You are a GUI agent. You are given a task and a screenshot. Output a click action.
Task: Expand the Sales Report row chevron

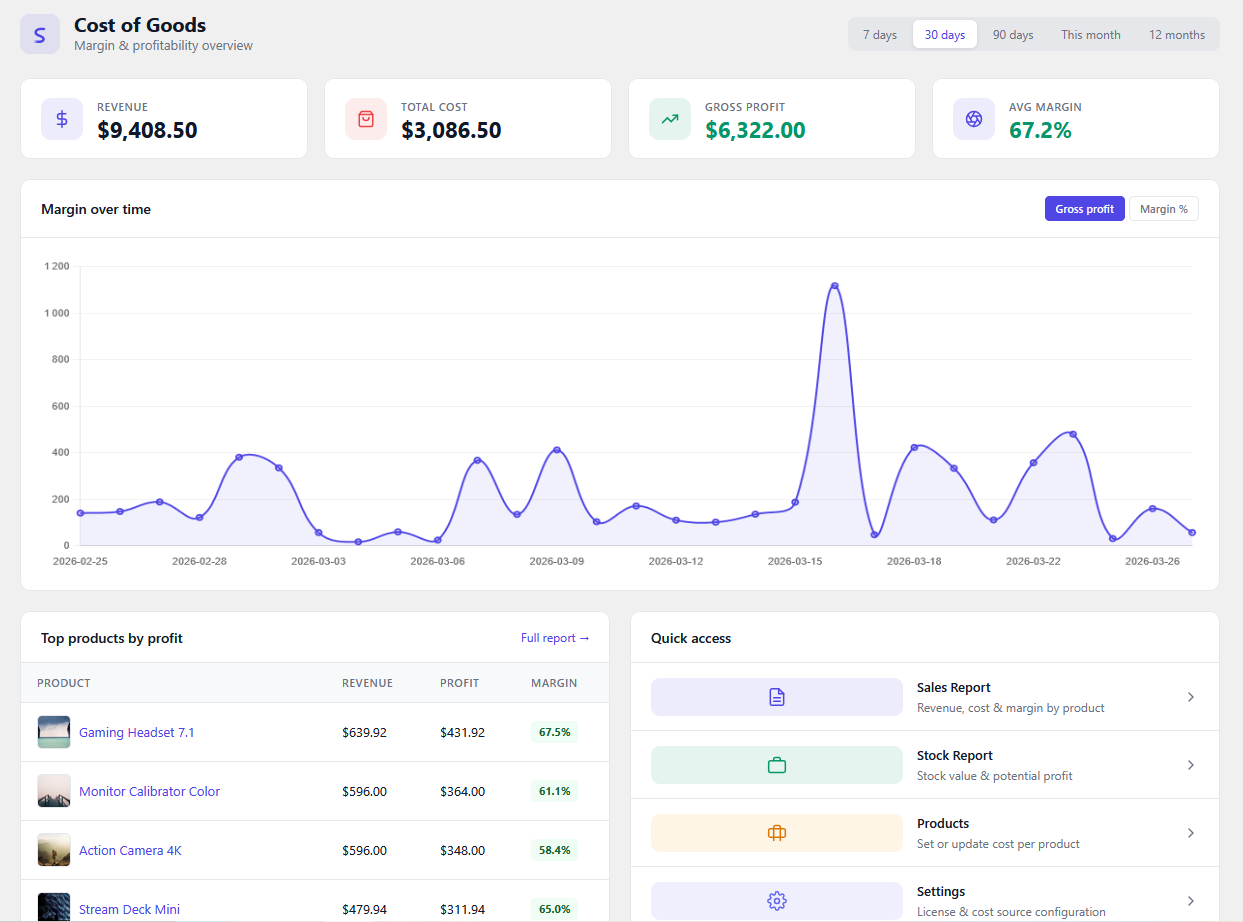click(x=1190, y=696)
